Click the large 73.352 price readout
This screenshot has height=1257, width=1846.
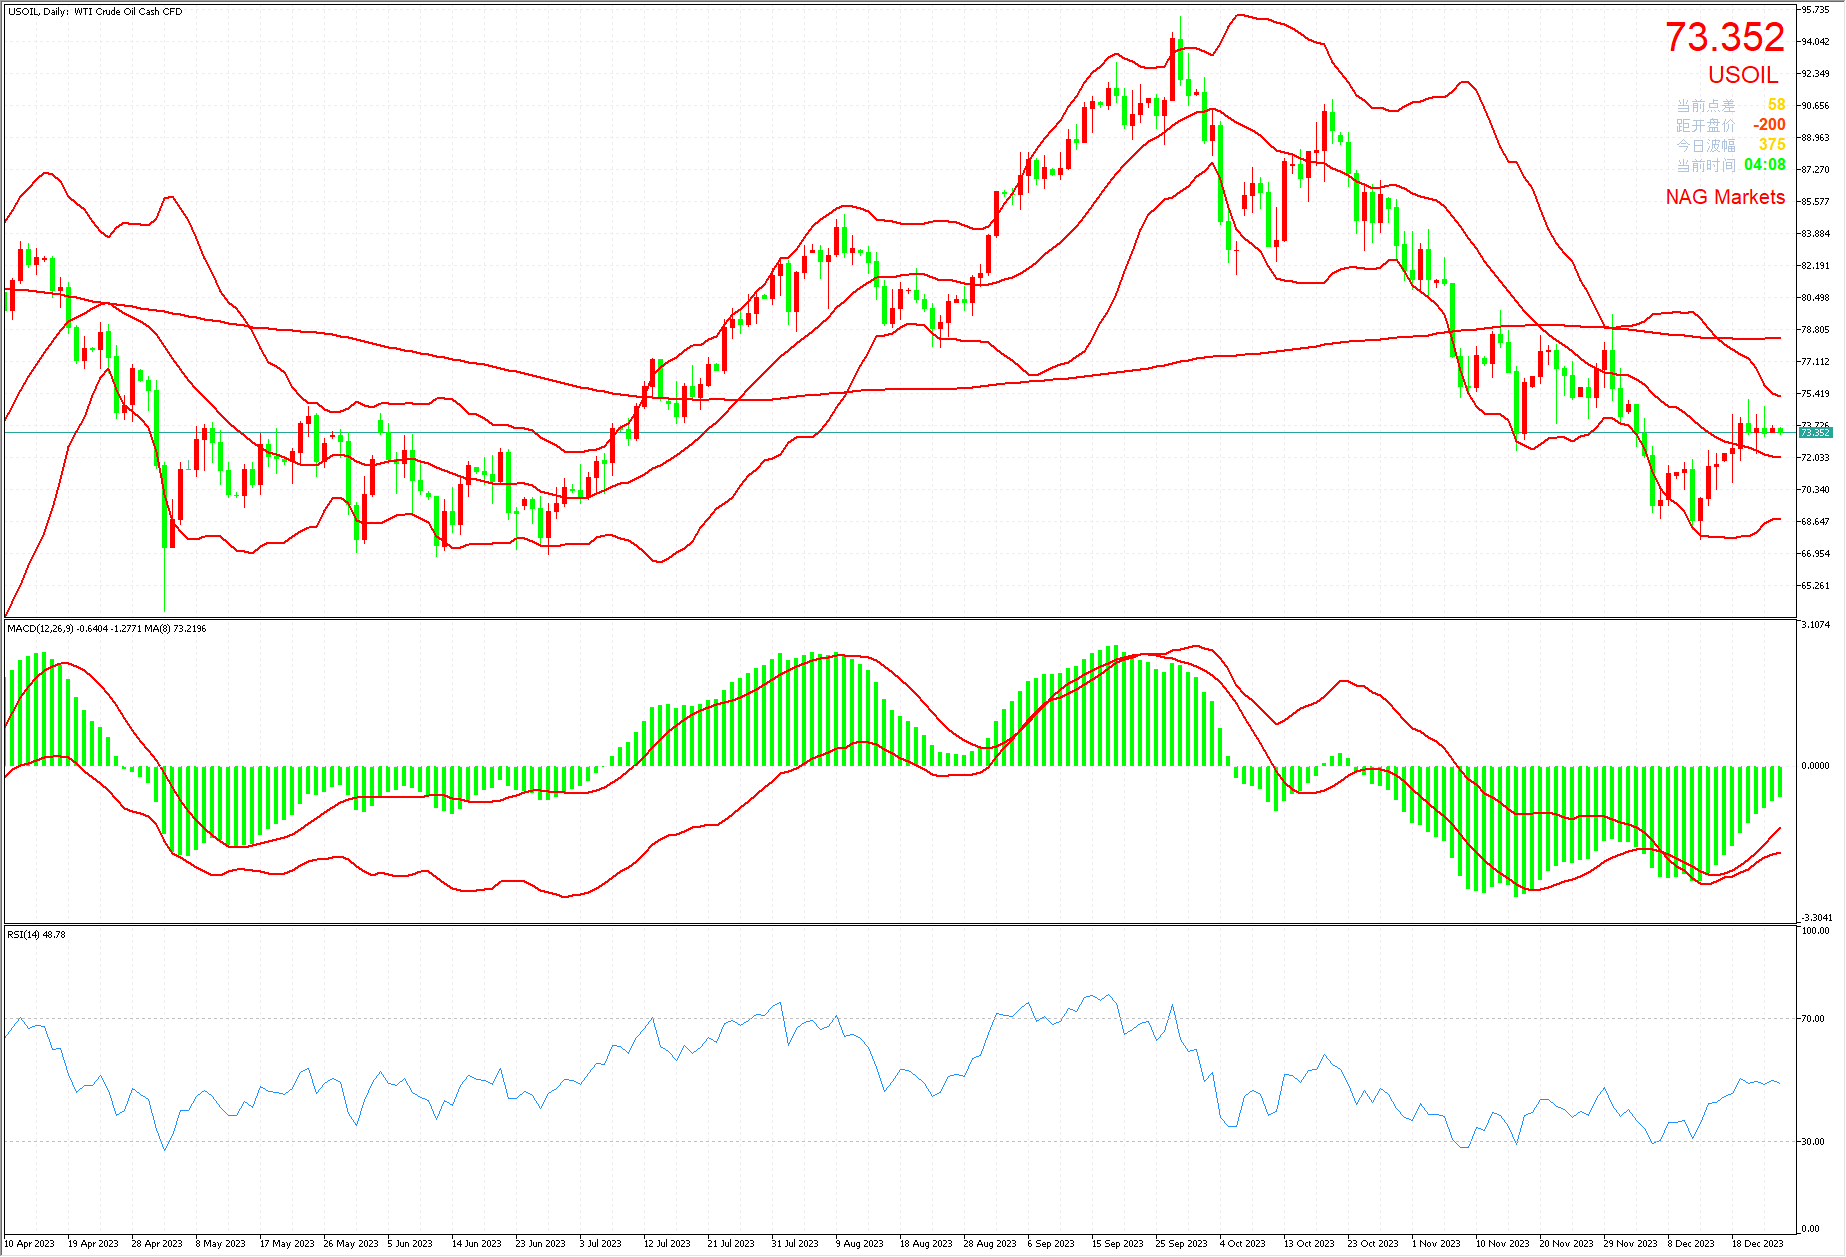(1725, 38)
